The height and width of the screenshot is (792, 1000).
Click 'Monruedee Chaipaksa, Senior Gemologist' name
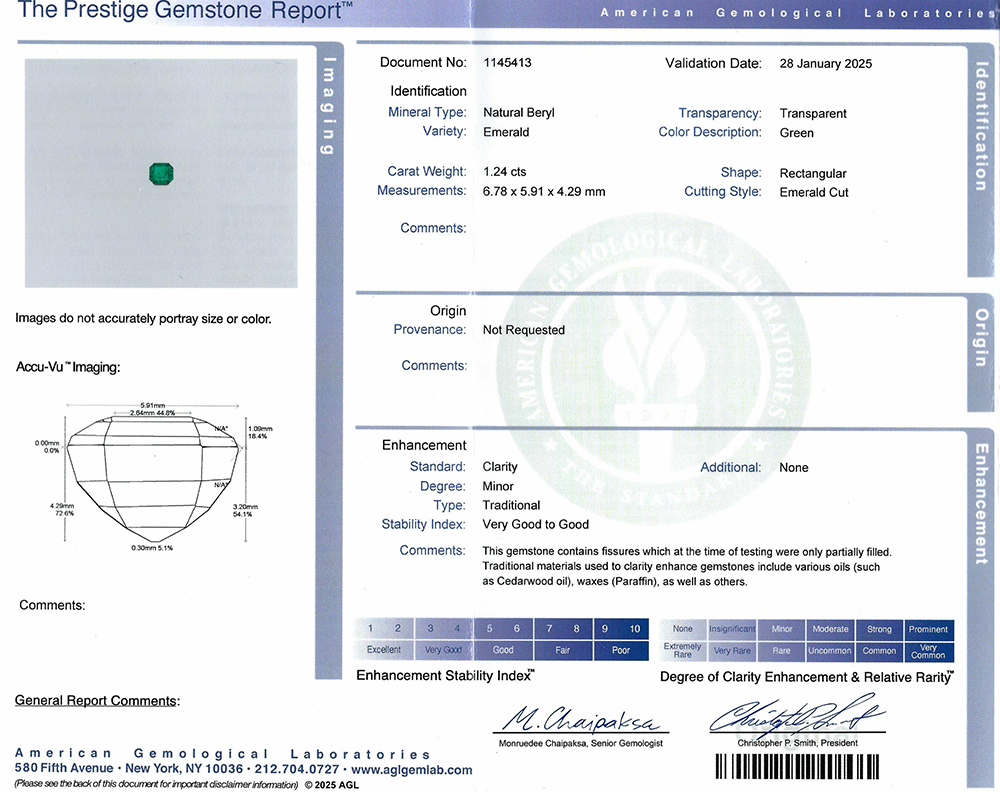click(x=580, y=744)
